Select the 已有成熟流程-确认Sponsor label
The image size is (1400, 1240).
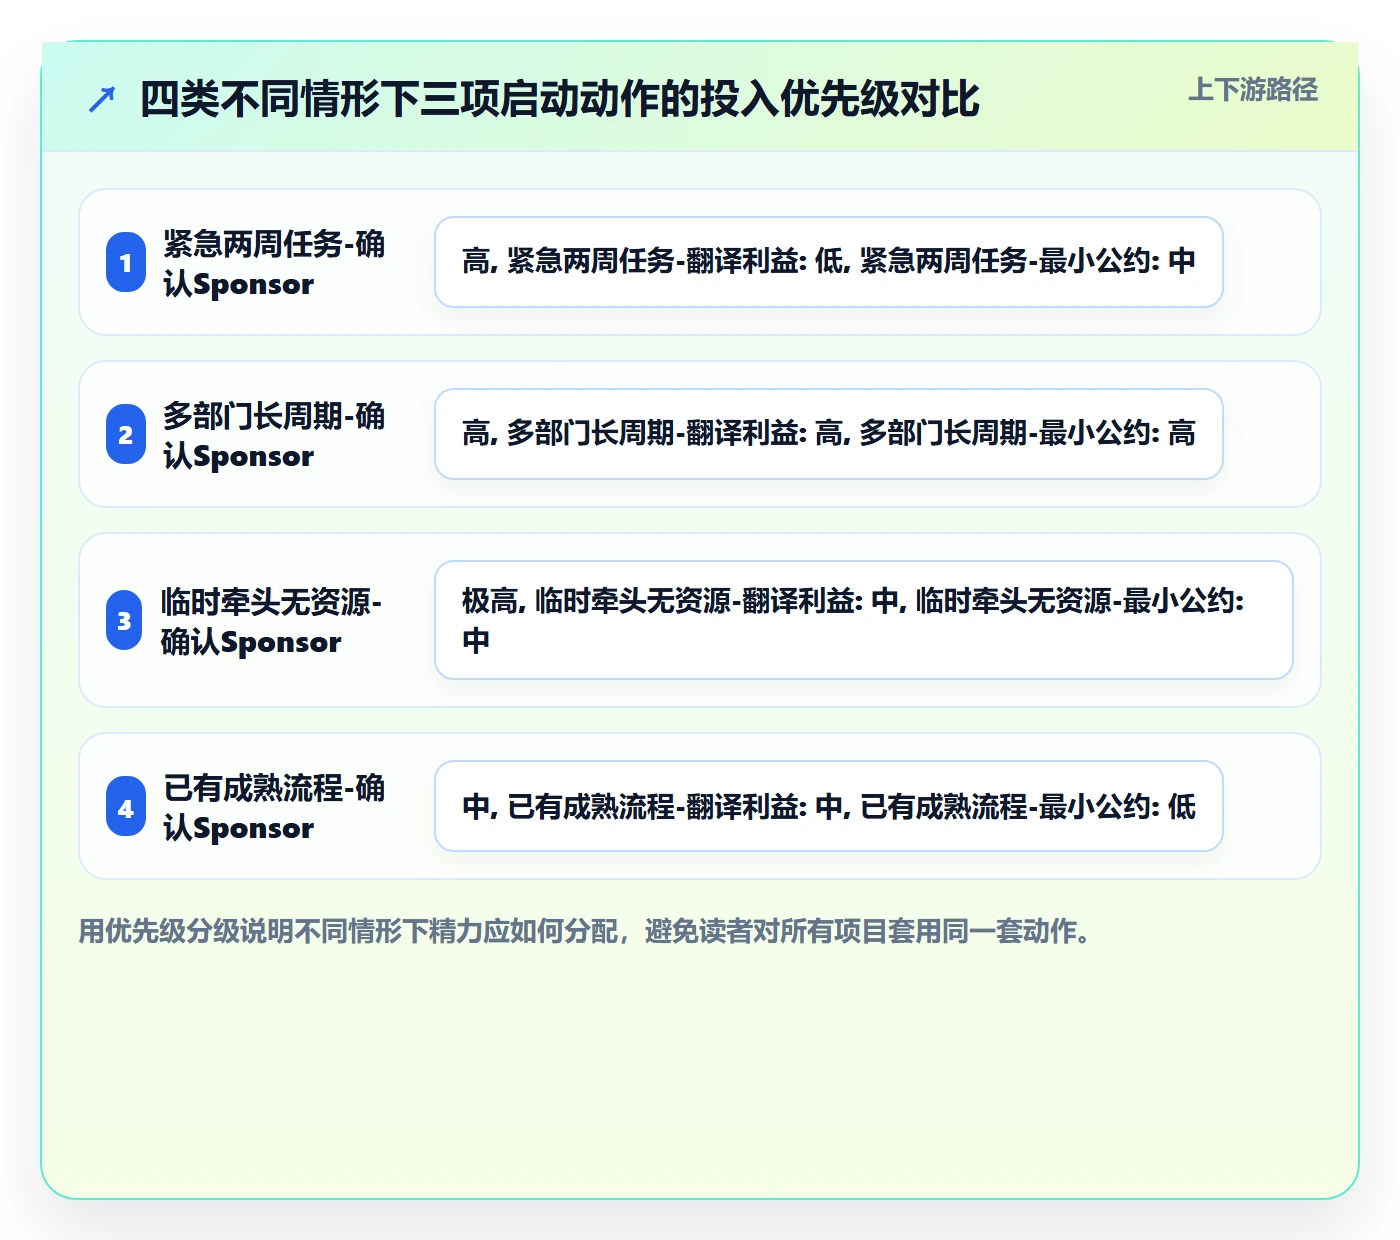(x=274, y=807)
